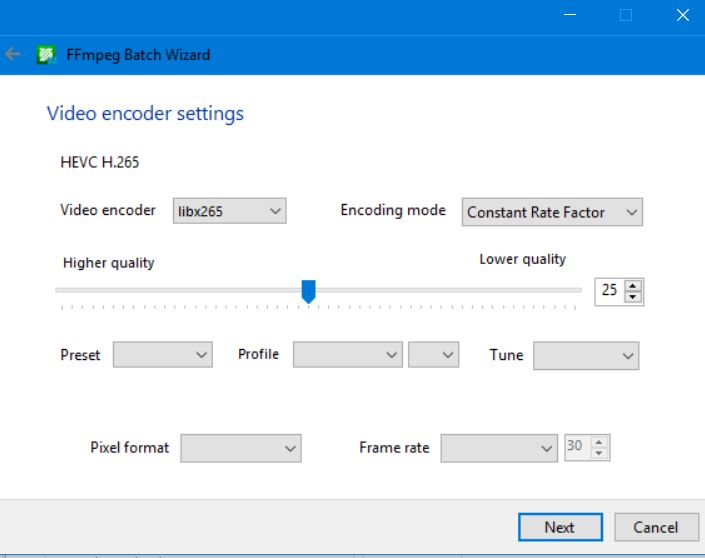705x558 pixels.
Task: Open the Tune dropdown
Action: click(585, 355)
